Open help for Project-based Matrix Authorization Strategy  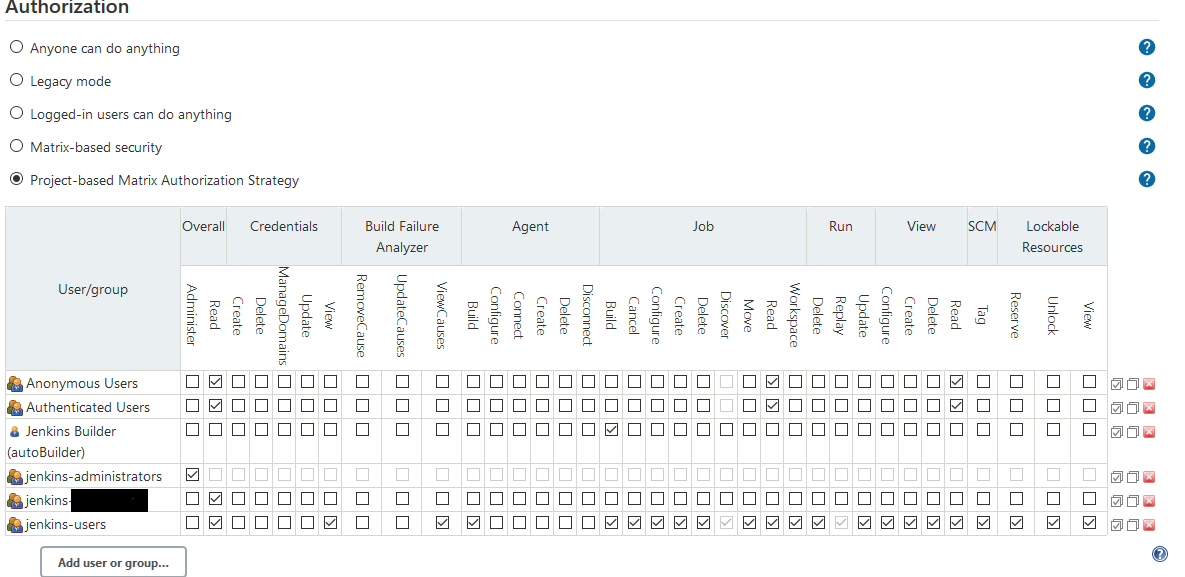pos(1146,179)
